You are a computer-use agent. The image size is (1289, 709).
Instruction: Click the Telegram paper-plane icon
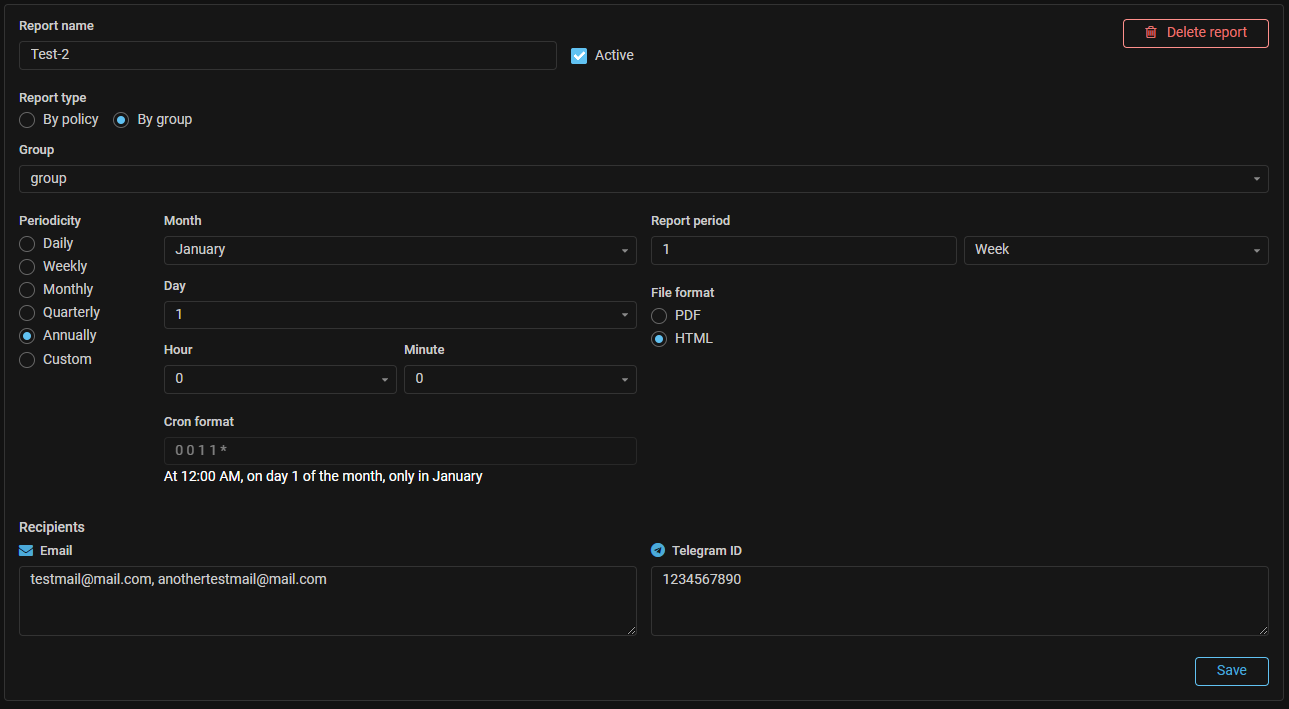(x=658, y=551)
